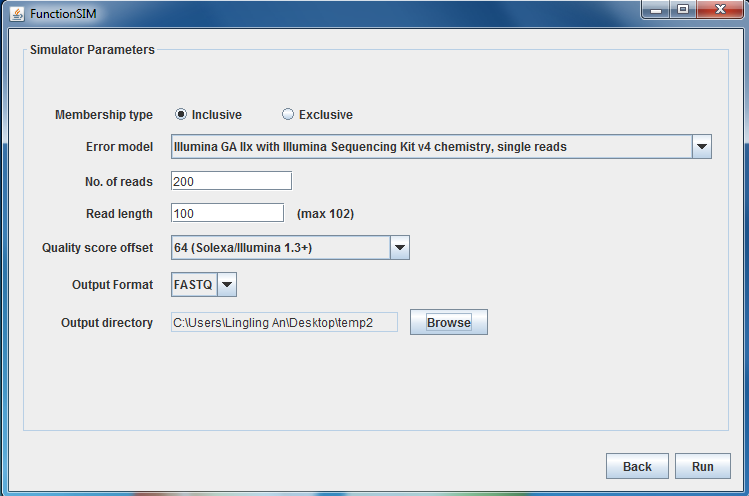Viewport: 749px width, 496px height.
Task: Click the Java icon in title bar
Action: click(17, 14)
